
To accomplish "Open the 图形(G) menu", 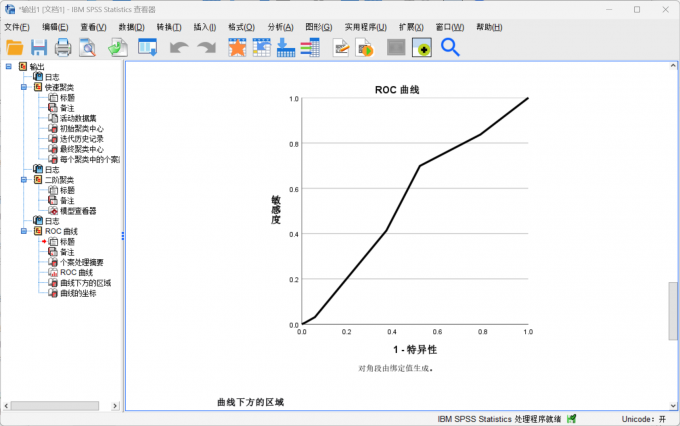I will click(x=319, y=27).
